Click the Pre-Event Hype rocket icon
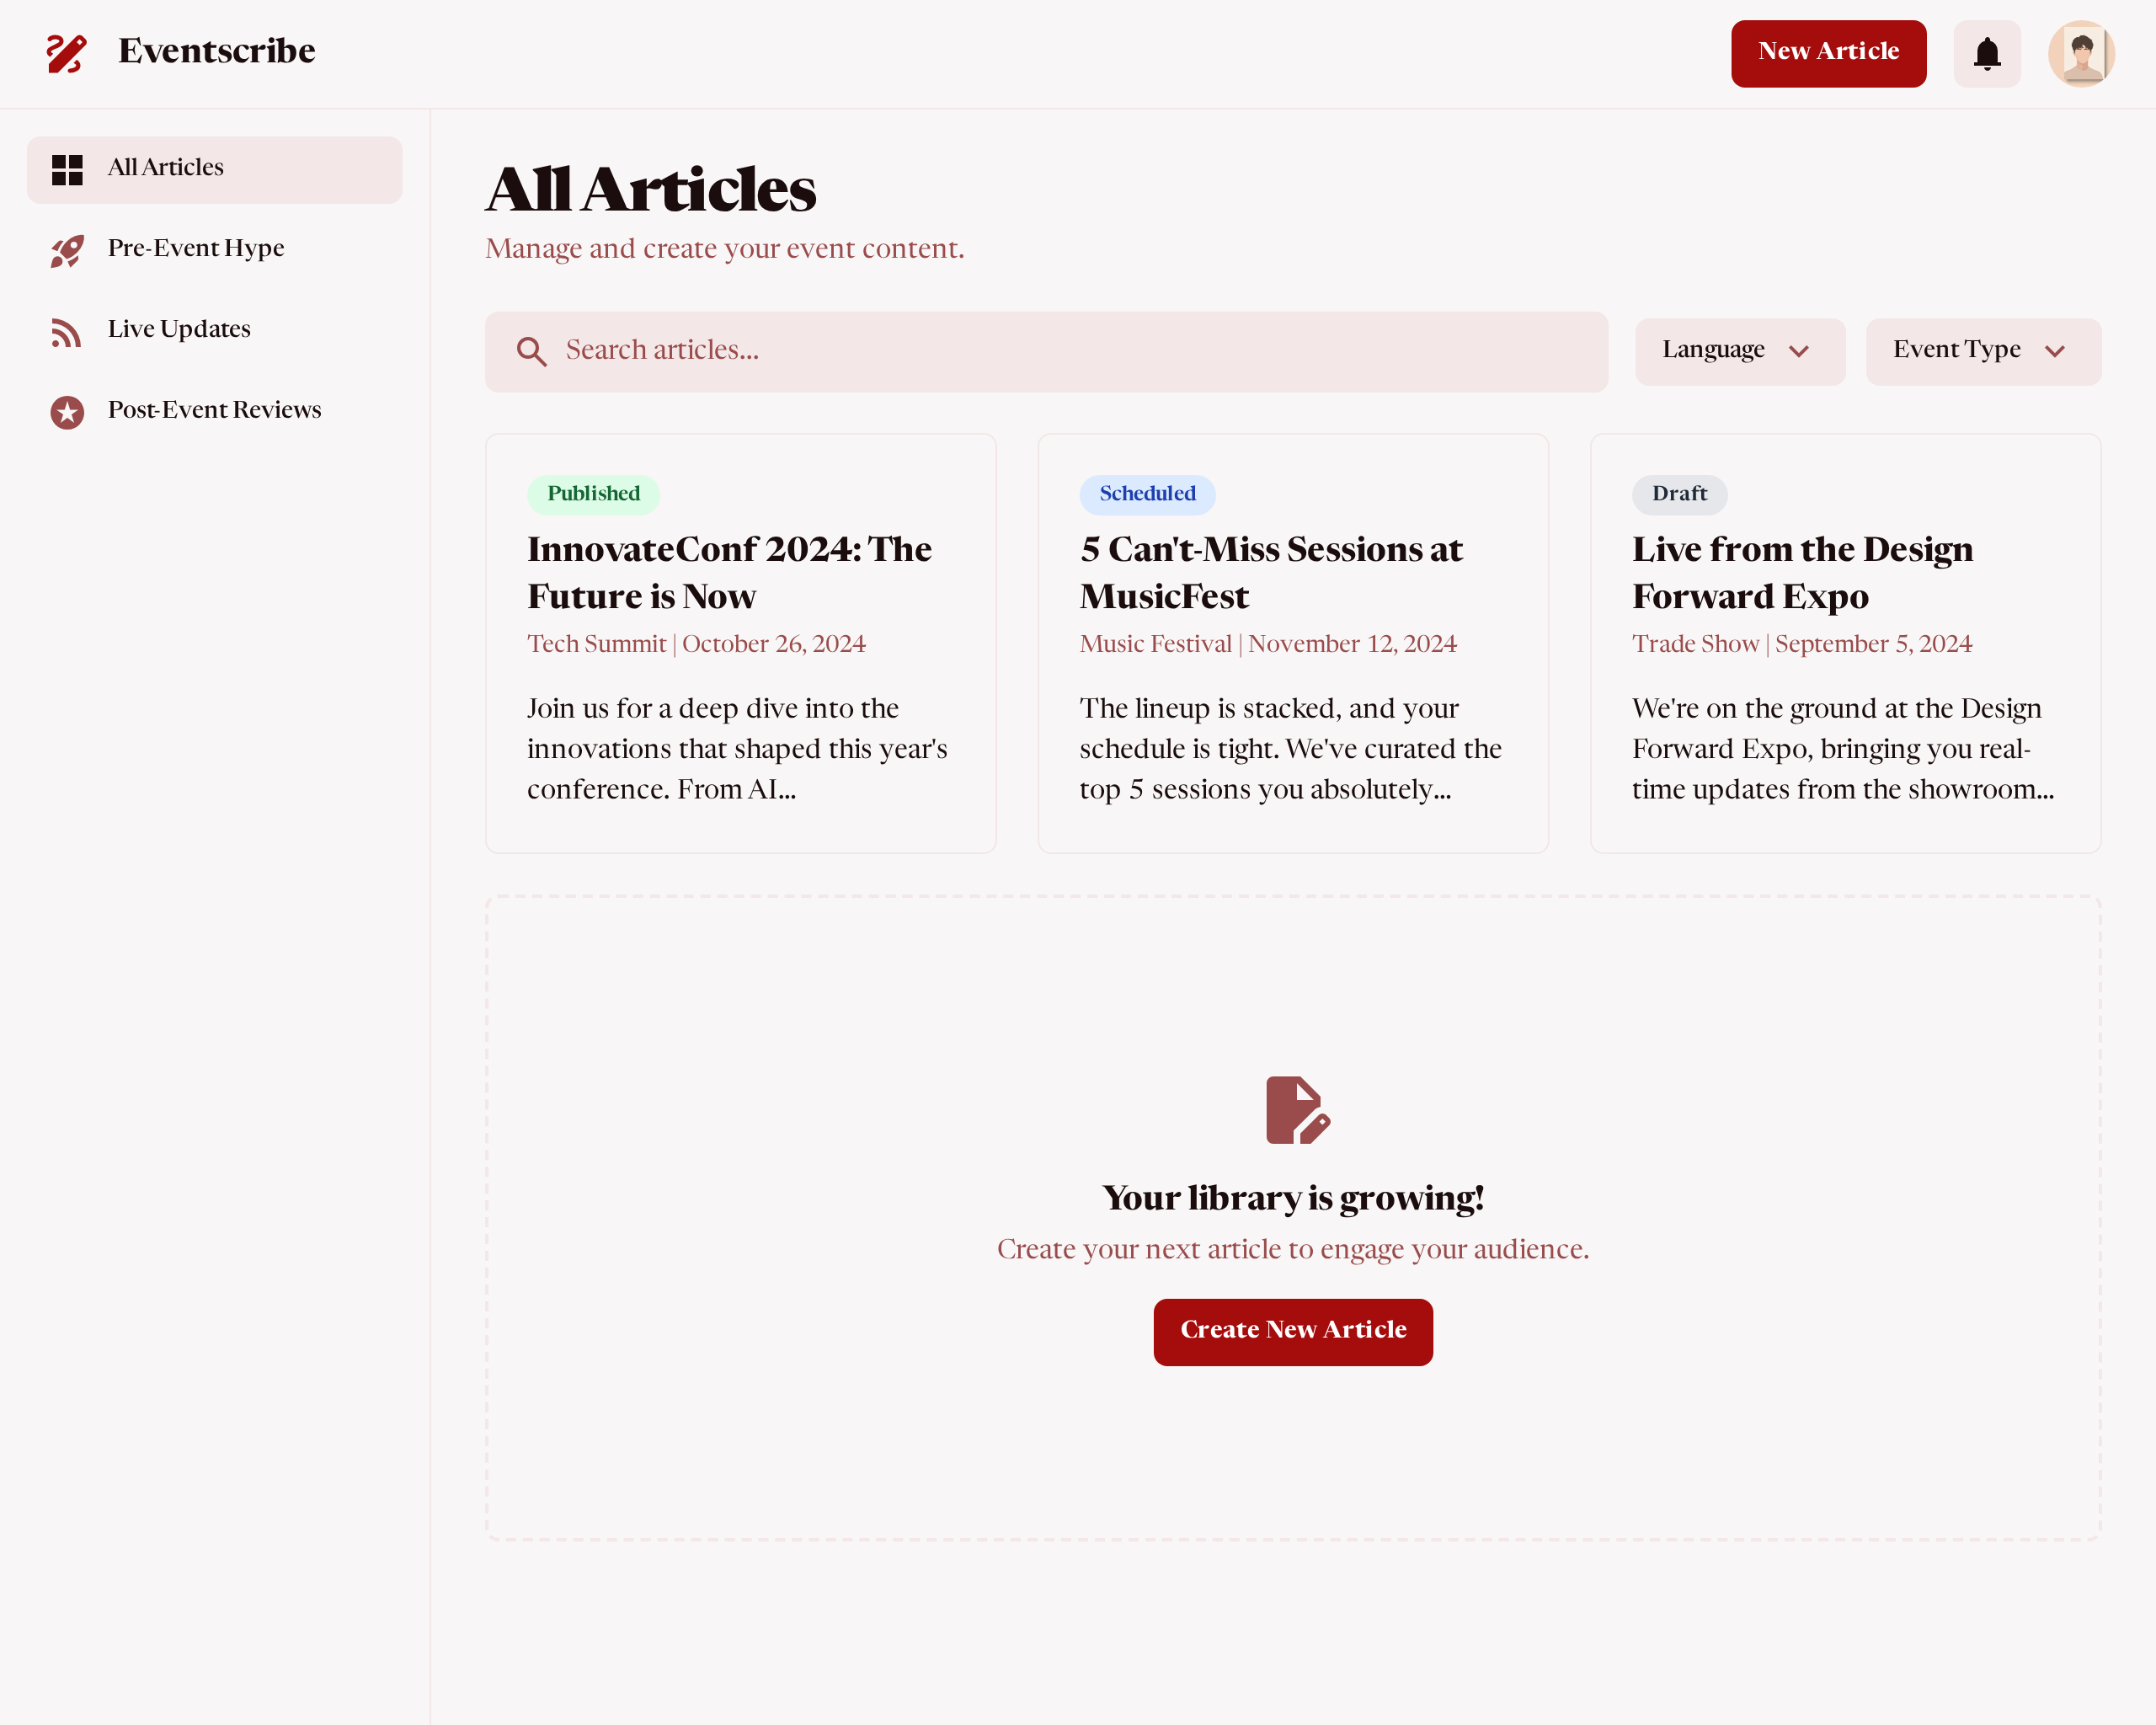Screen dimensions: 2156x1725 click(67, 250)
